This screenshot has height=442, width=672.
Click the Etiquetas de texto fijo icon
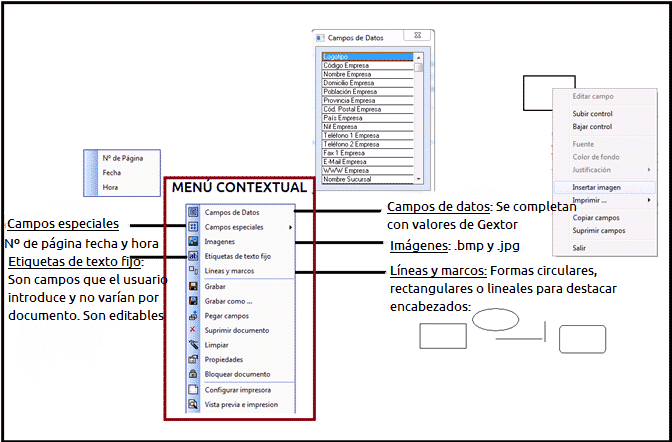click(x=193, y=256)
